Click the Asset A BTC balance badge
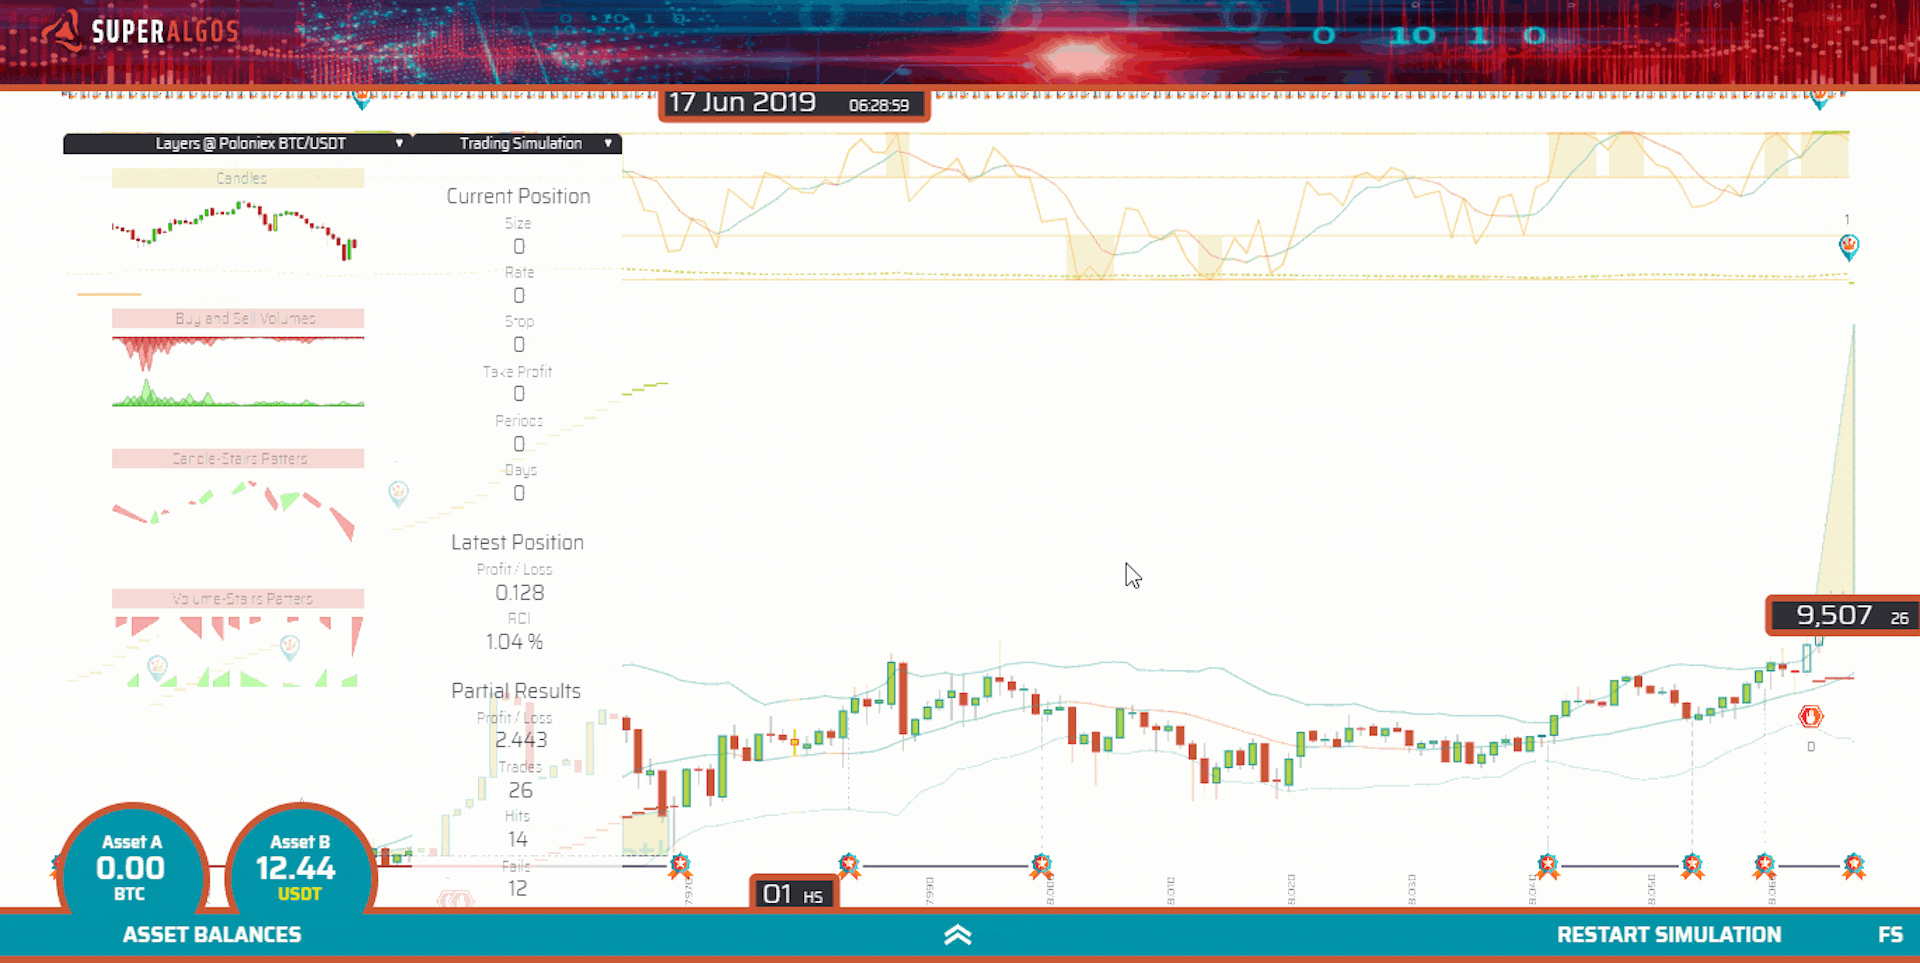Screen dimensions: 1920x963 pos(131,868)
